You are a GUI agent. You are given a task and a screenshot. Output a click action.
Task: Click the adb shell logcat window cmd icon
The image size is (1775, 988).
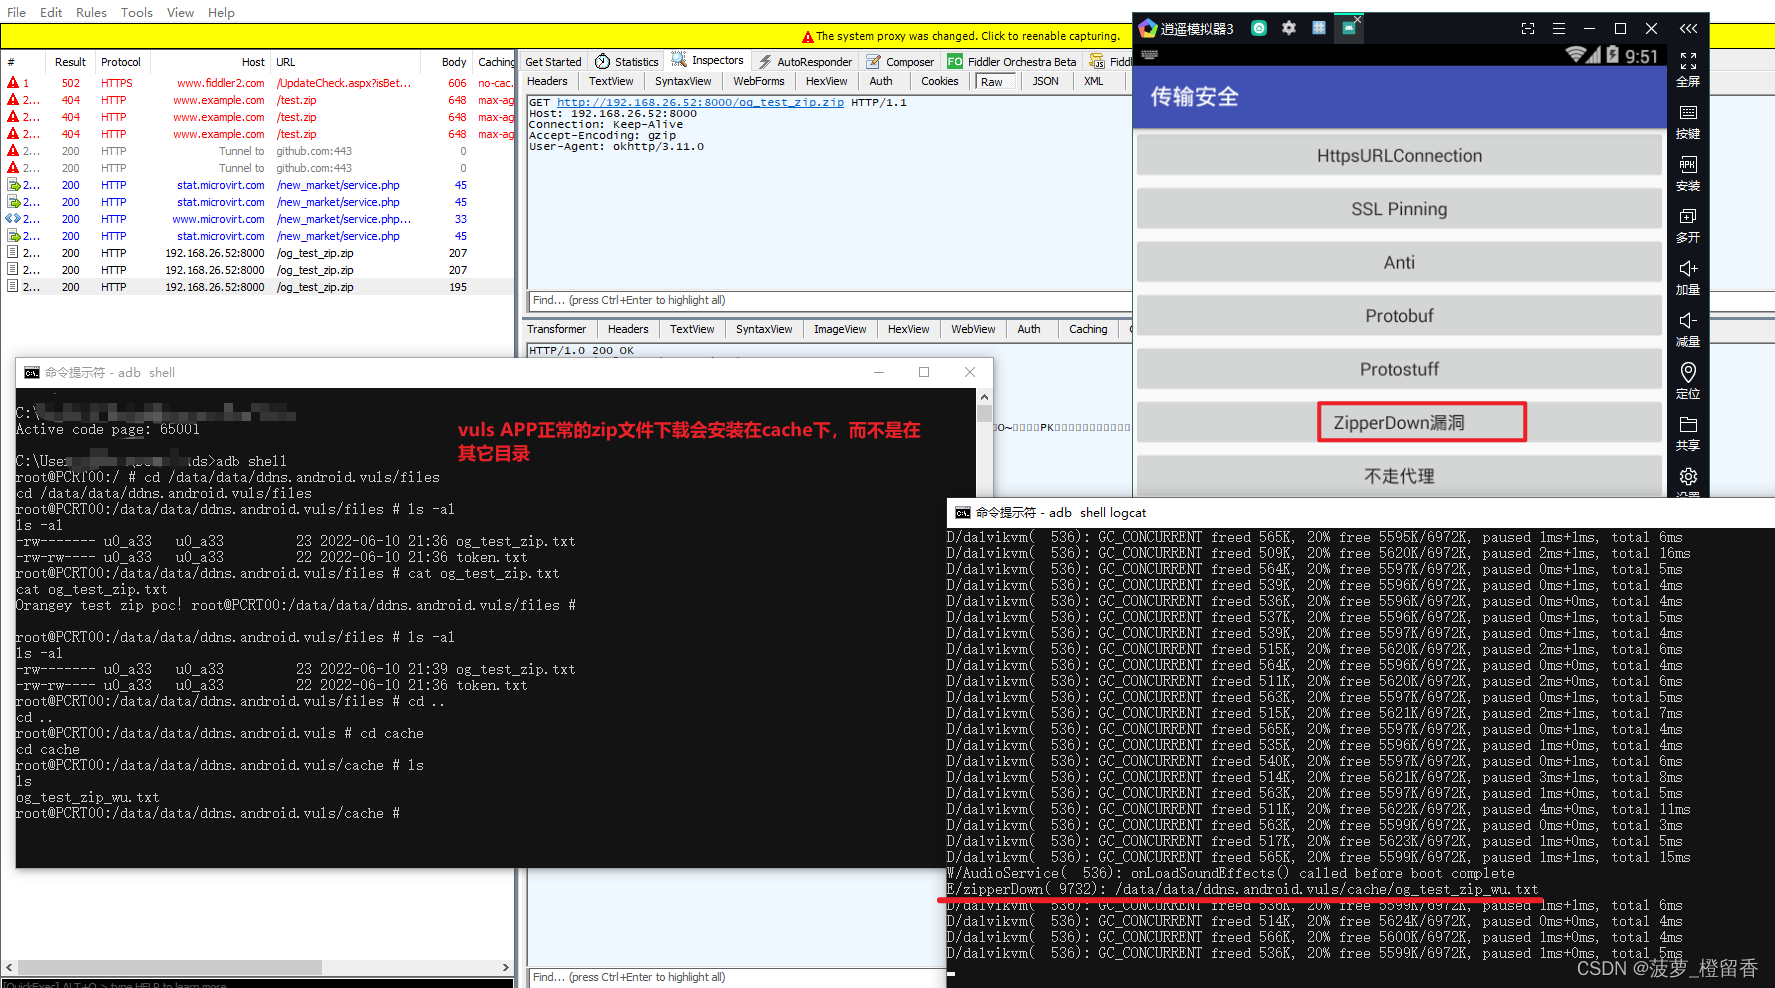pyautogui.click(x=963, y=513)
